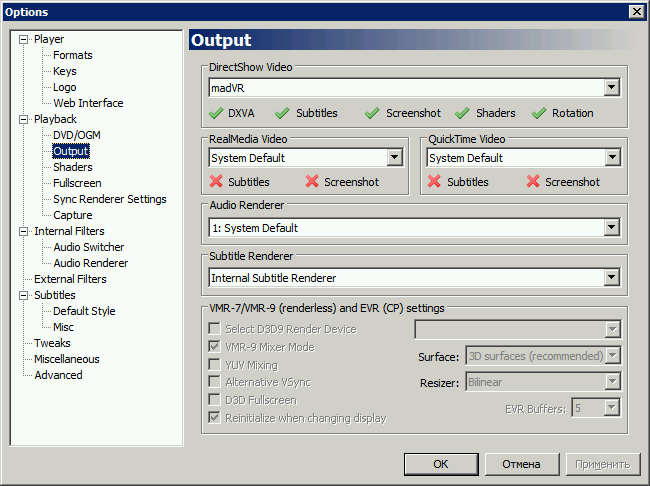Open the Audio Switcher settings page
This screenshot has width=650, height=486.
click(89, 247)
